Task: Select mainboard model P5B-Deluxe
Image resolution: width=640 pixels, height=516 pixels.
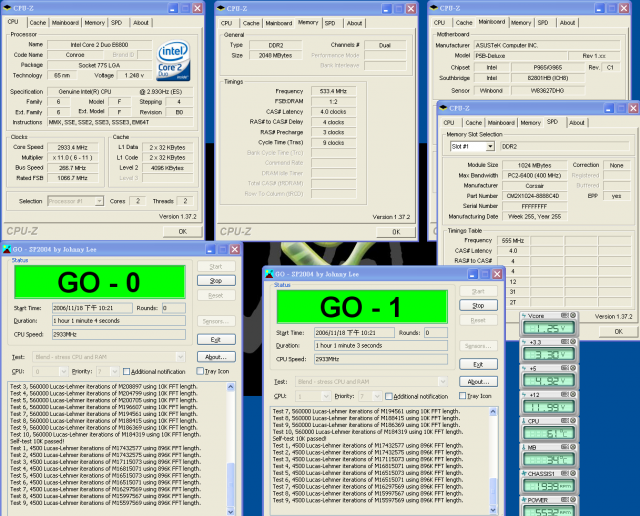Action: point(521,56)
